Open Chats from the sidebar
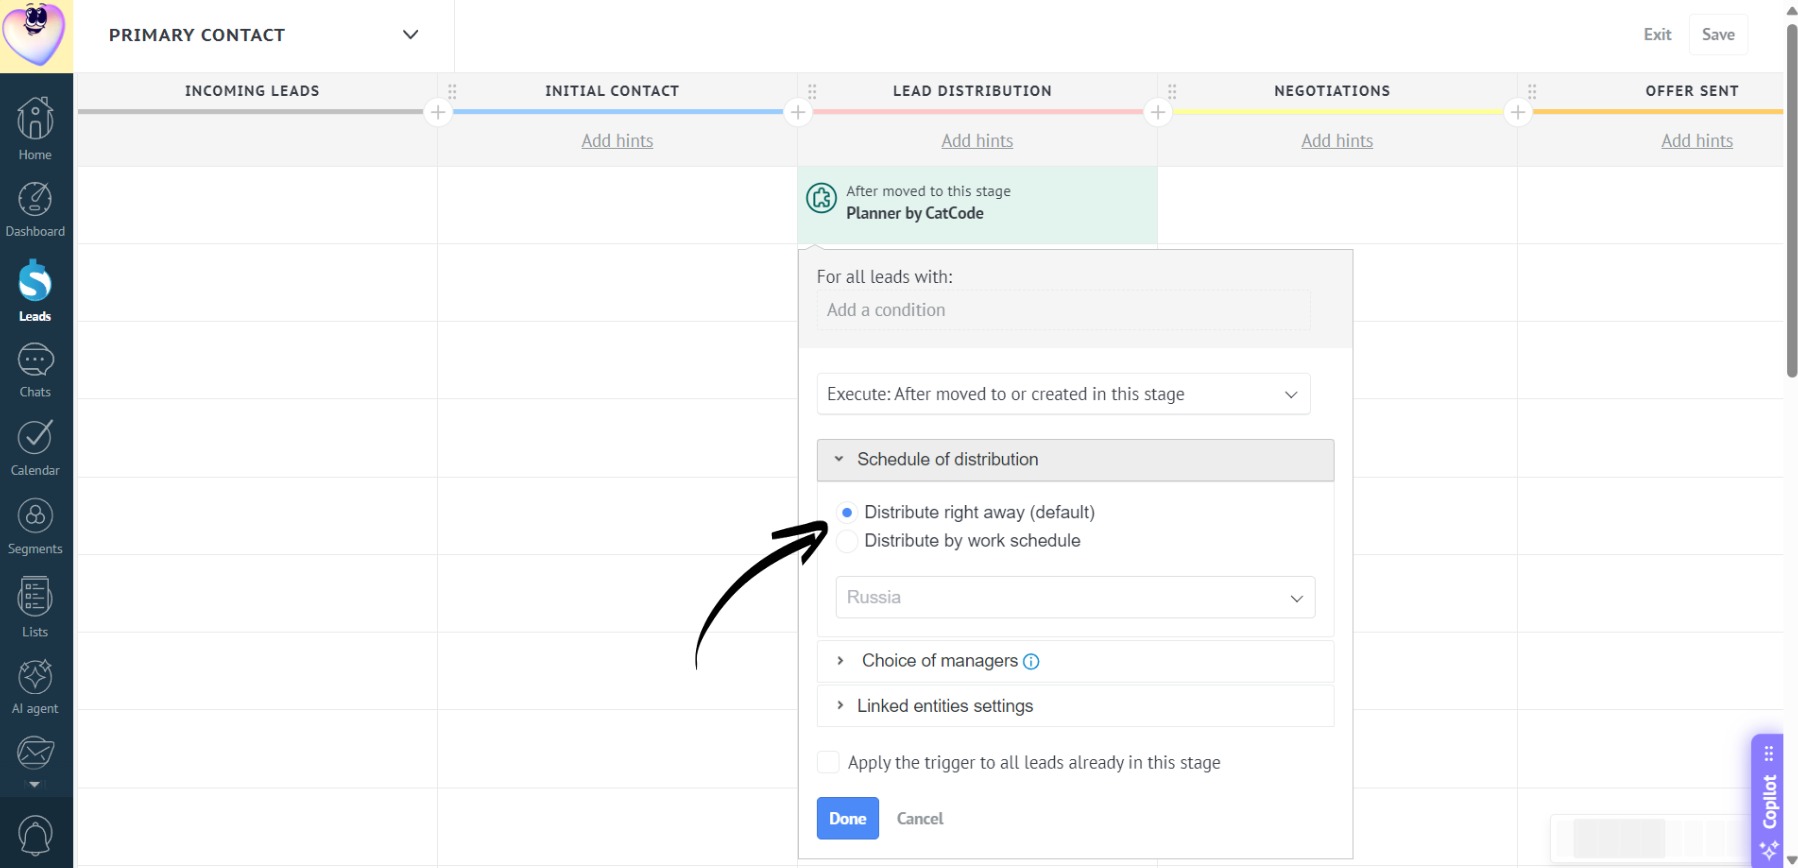The width and height of the screenshot is (1798, 868). pos(35,370)
